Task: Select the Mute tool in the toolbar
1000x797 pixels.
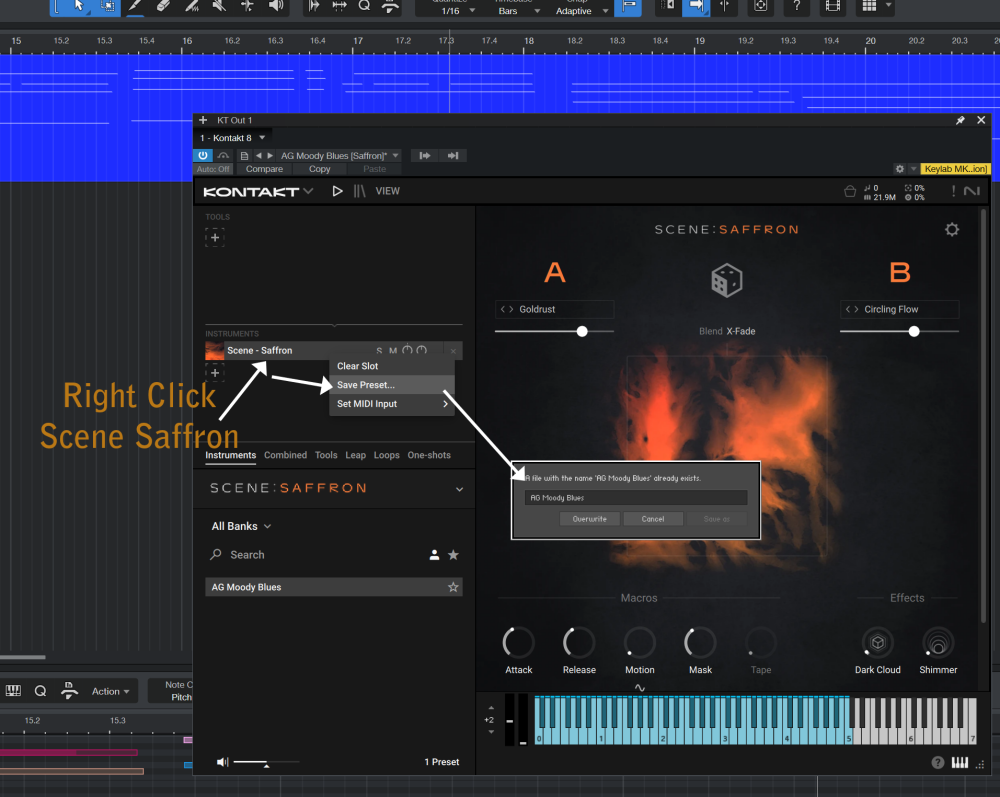Action: point(219,6)
